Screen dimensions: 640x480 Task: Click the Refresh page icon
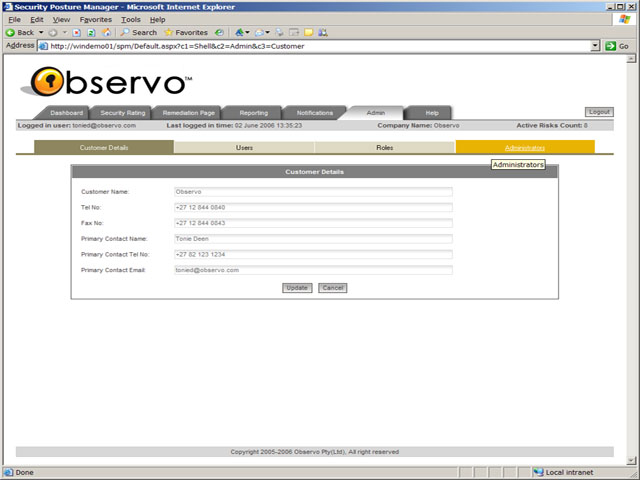point(91,33)
